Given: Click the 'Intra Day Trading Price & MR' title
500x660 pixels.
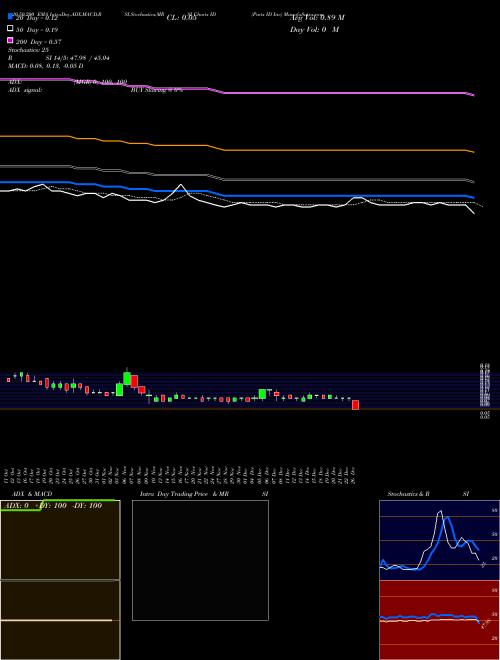Looking at the screenshot, I should click(184, 494).
